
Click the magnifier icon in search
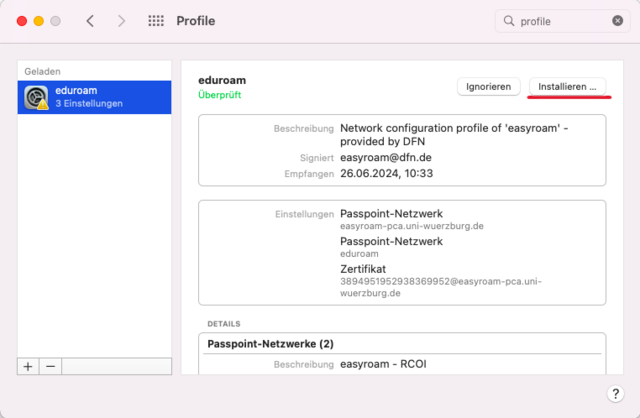[x=509, y=20]
